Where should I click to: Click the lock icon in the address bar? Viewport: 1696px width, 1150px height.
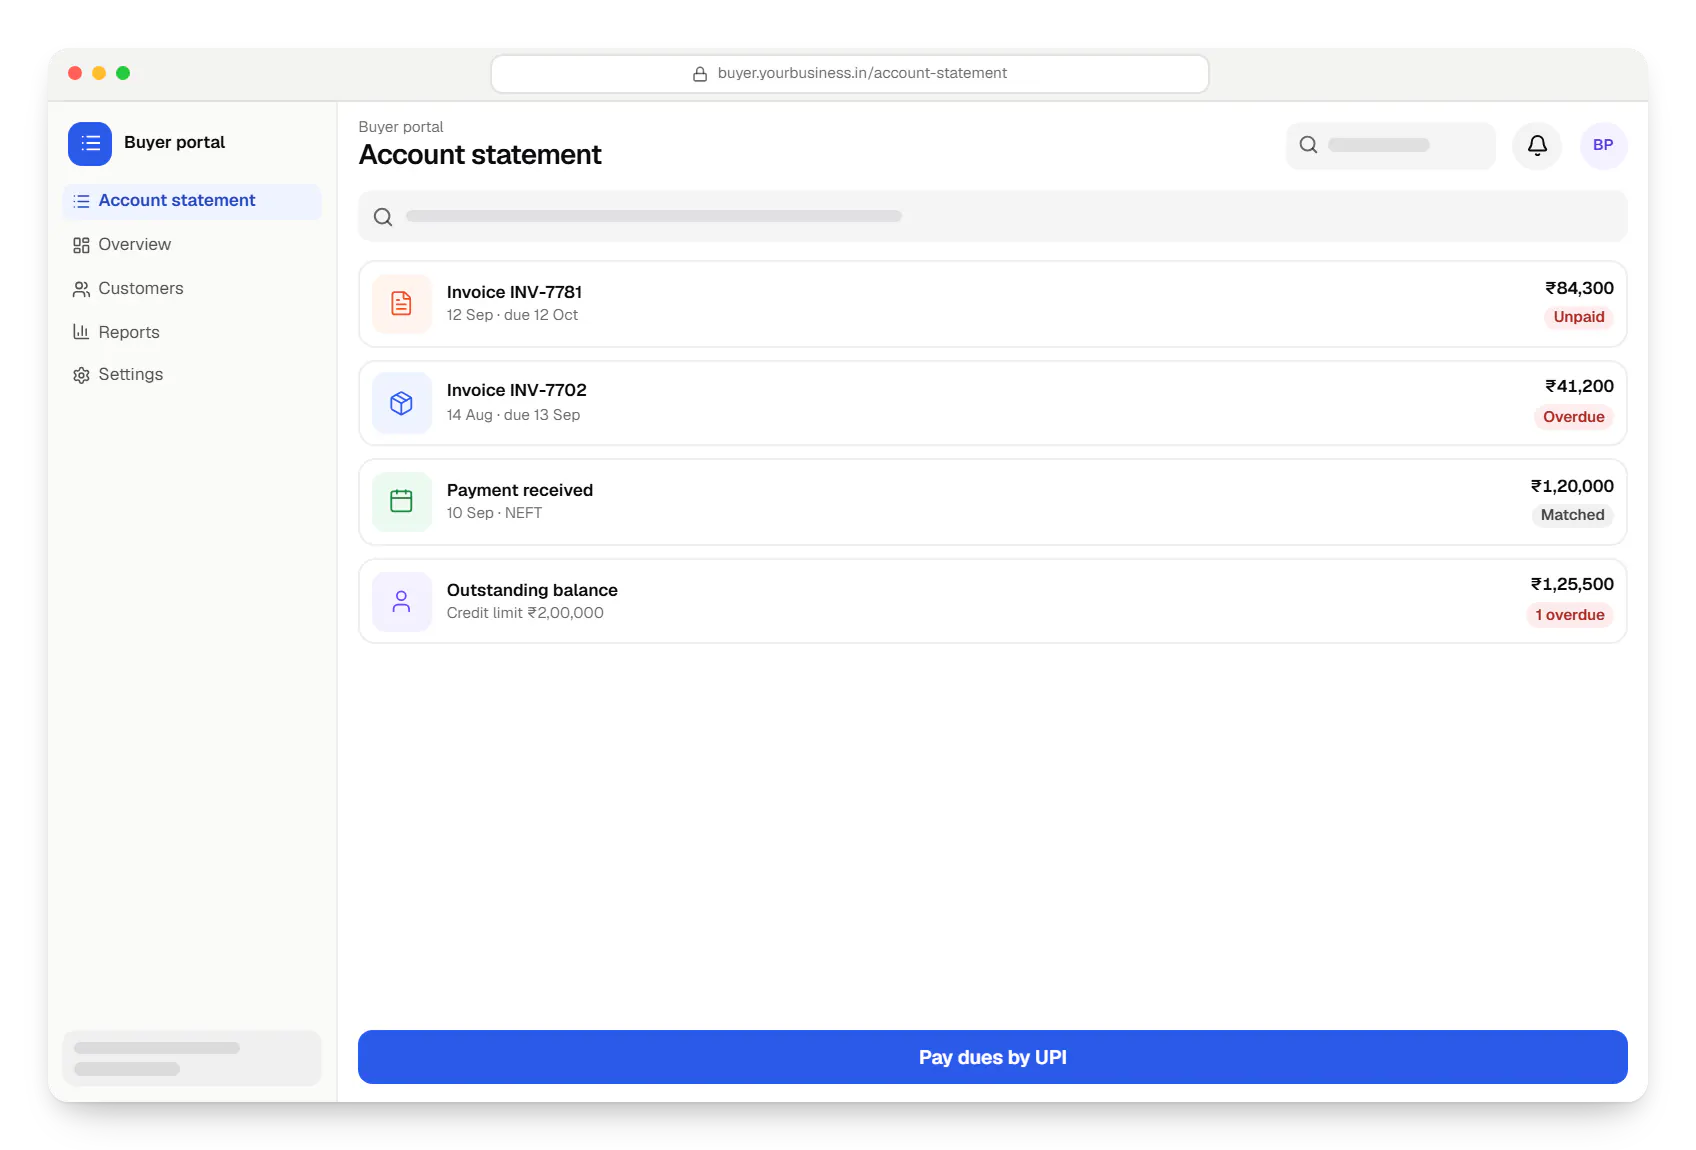tap(700, 74)
